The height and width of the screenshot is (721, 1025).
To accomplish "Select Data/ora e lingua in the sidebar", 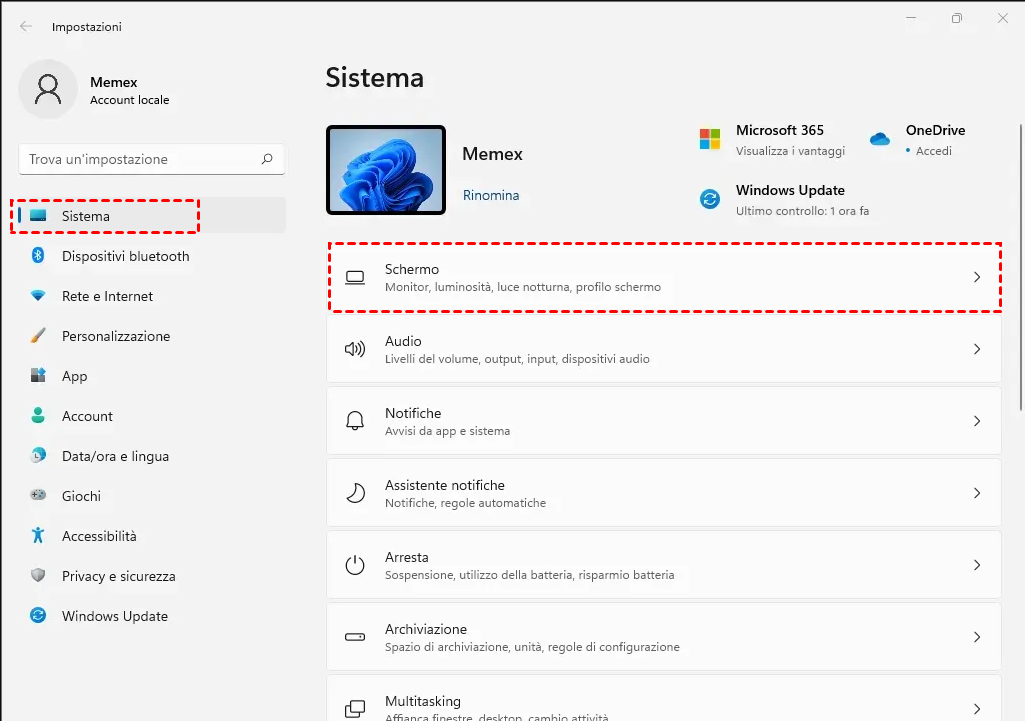I will point(115,456).
